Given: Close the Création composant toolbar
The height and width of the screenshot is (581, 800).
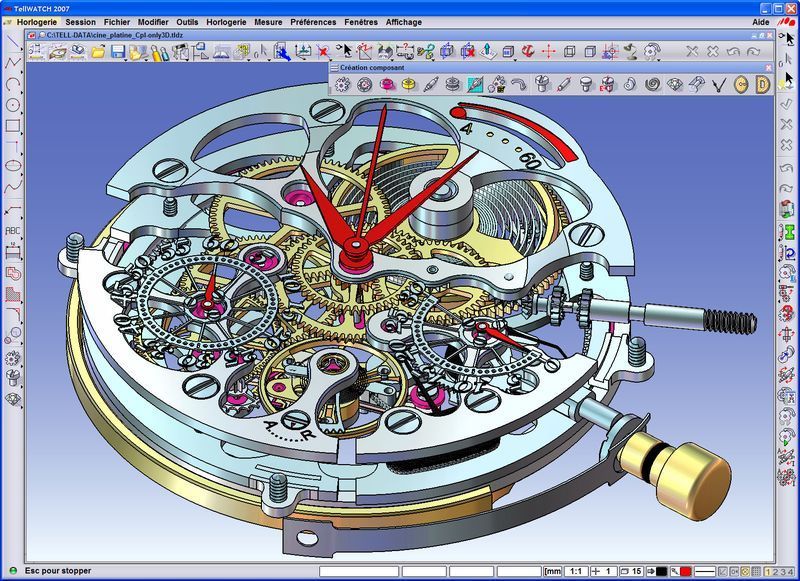Looking at the screenshot, I should click(x=769, y=67).
